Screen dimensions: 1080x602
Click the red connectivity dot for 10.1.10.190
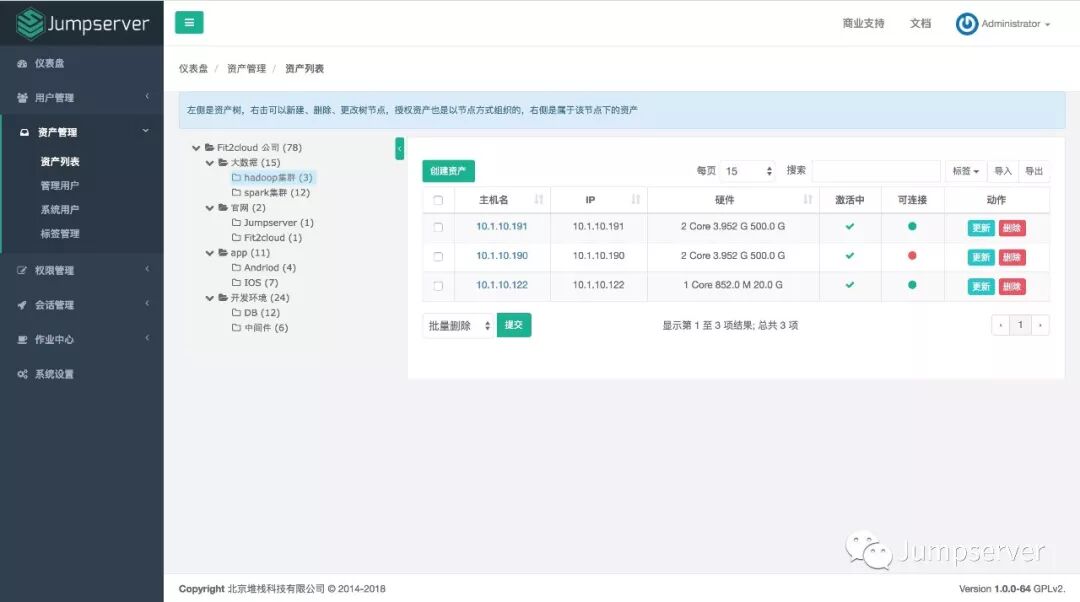pos(911,256)
